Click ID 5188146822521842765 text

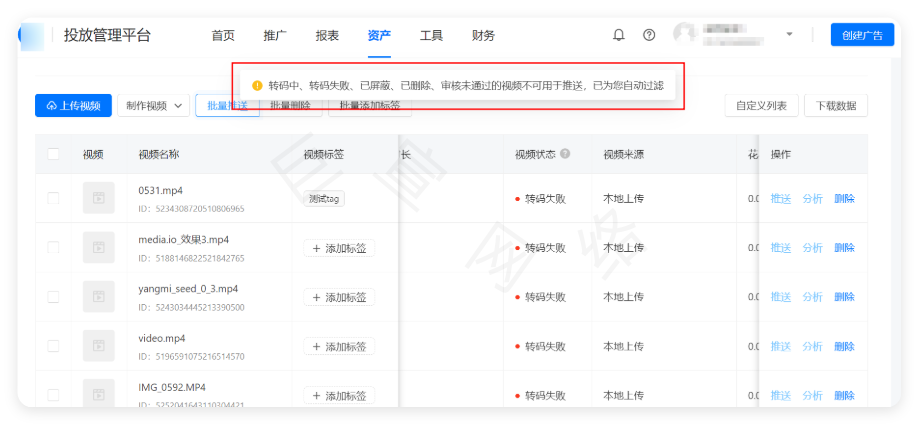[x=191, y=258]
